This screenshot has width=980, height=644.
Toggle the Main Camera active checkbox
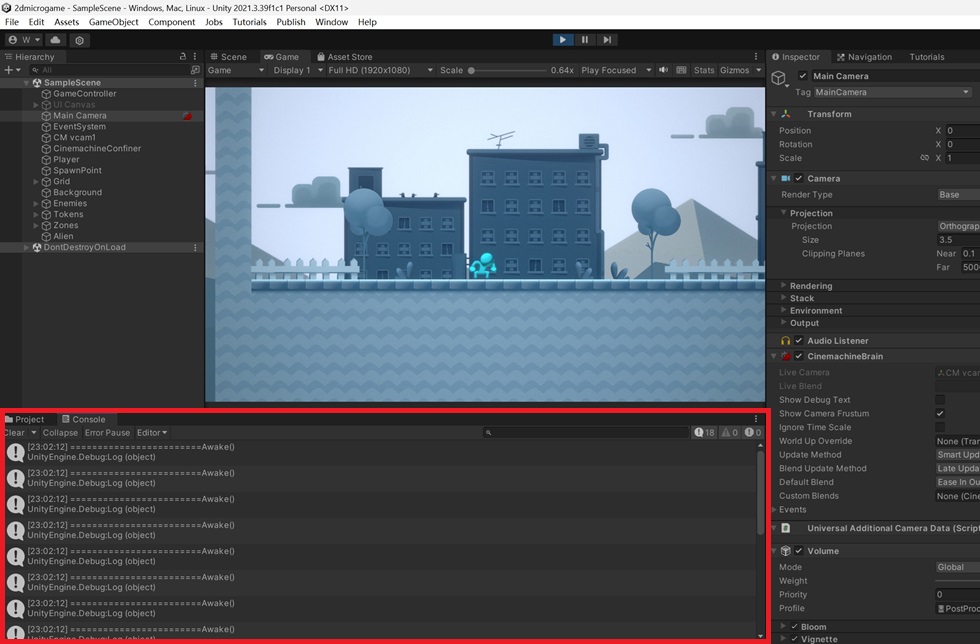click(x=802, y=76)
